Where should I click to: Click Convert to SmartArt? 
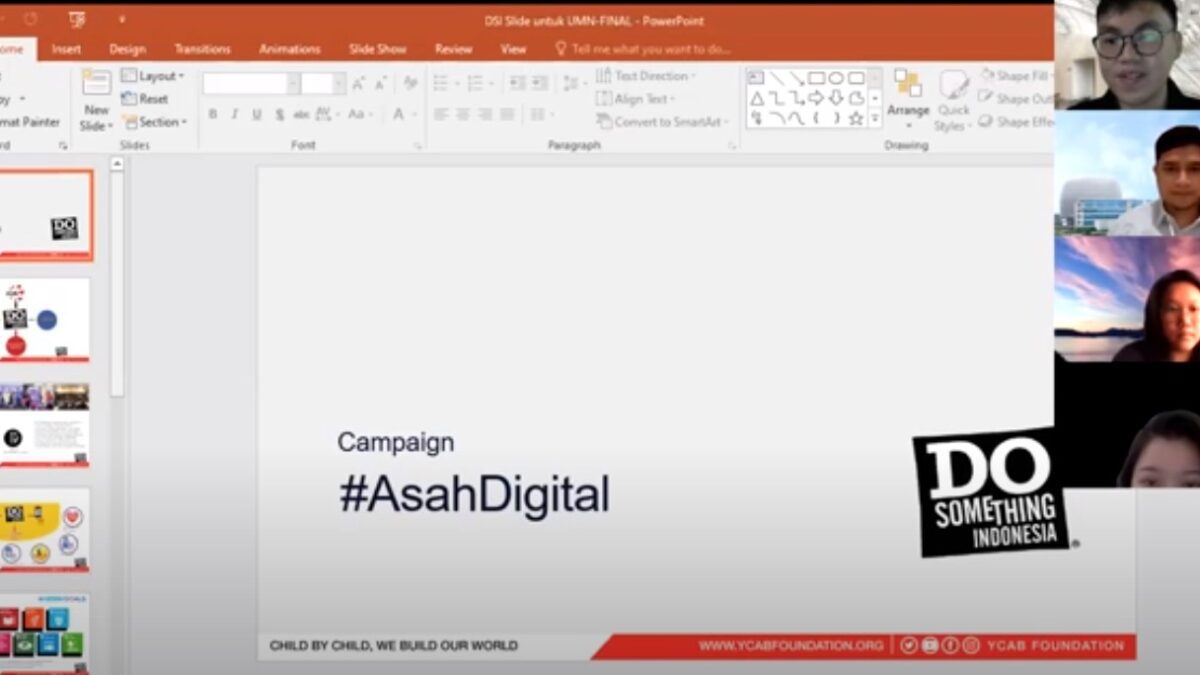(x=662, y=122)
